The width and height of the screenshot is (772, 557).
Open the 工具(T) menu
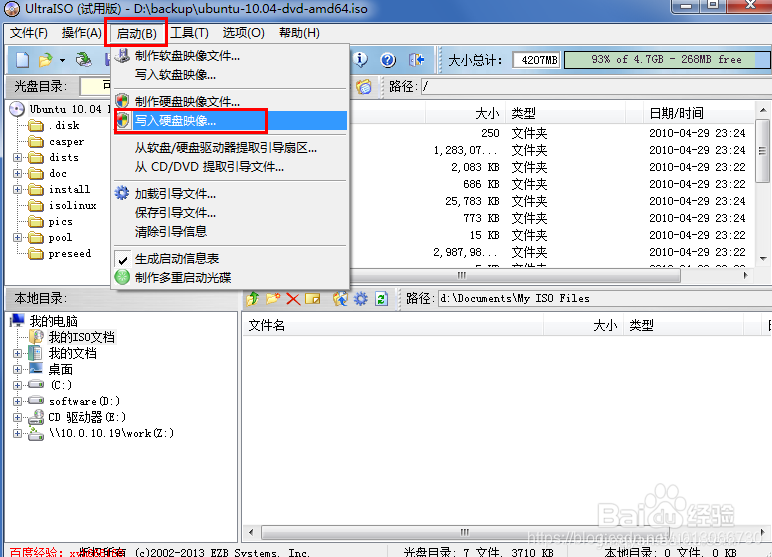(x=190, y=33)
